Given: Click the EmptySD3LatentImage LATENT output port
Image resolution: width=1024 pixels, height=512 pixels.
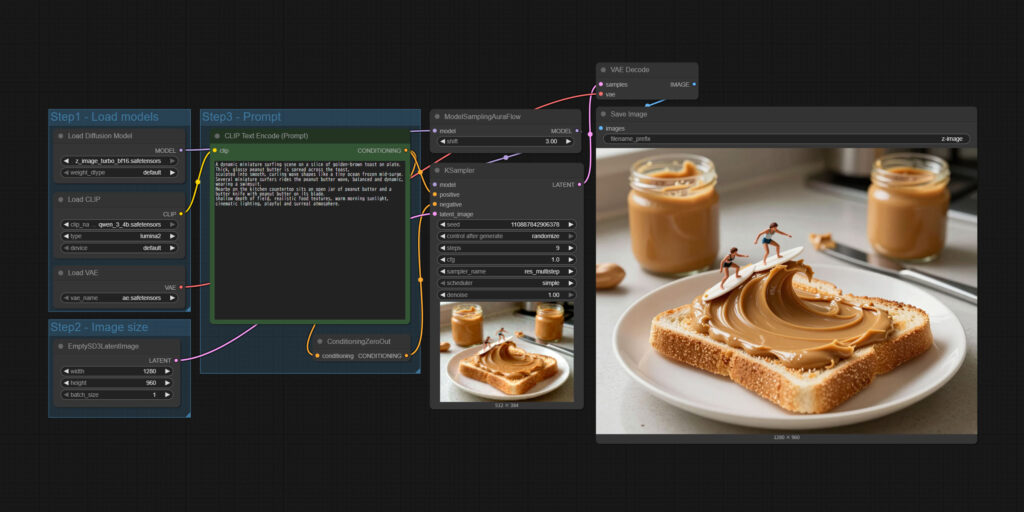Looking at the screenshot, I should coord(176,360).
